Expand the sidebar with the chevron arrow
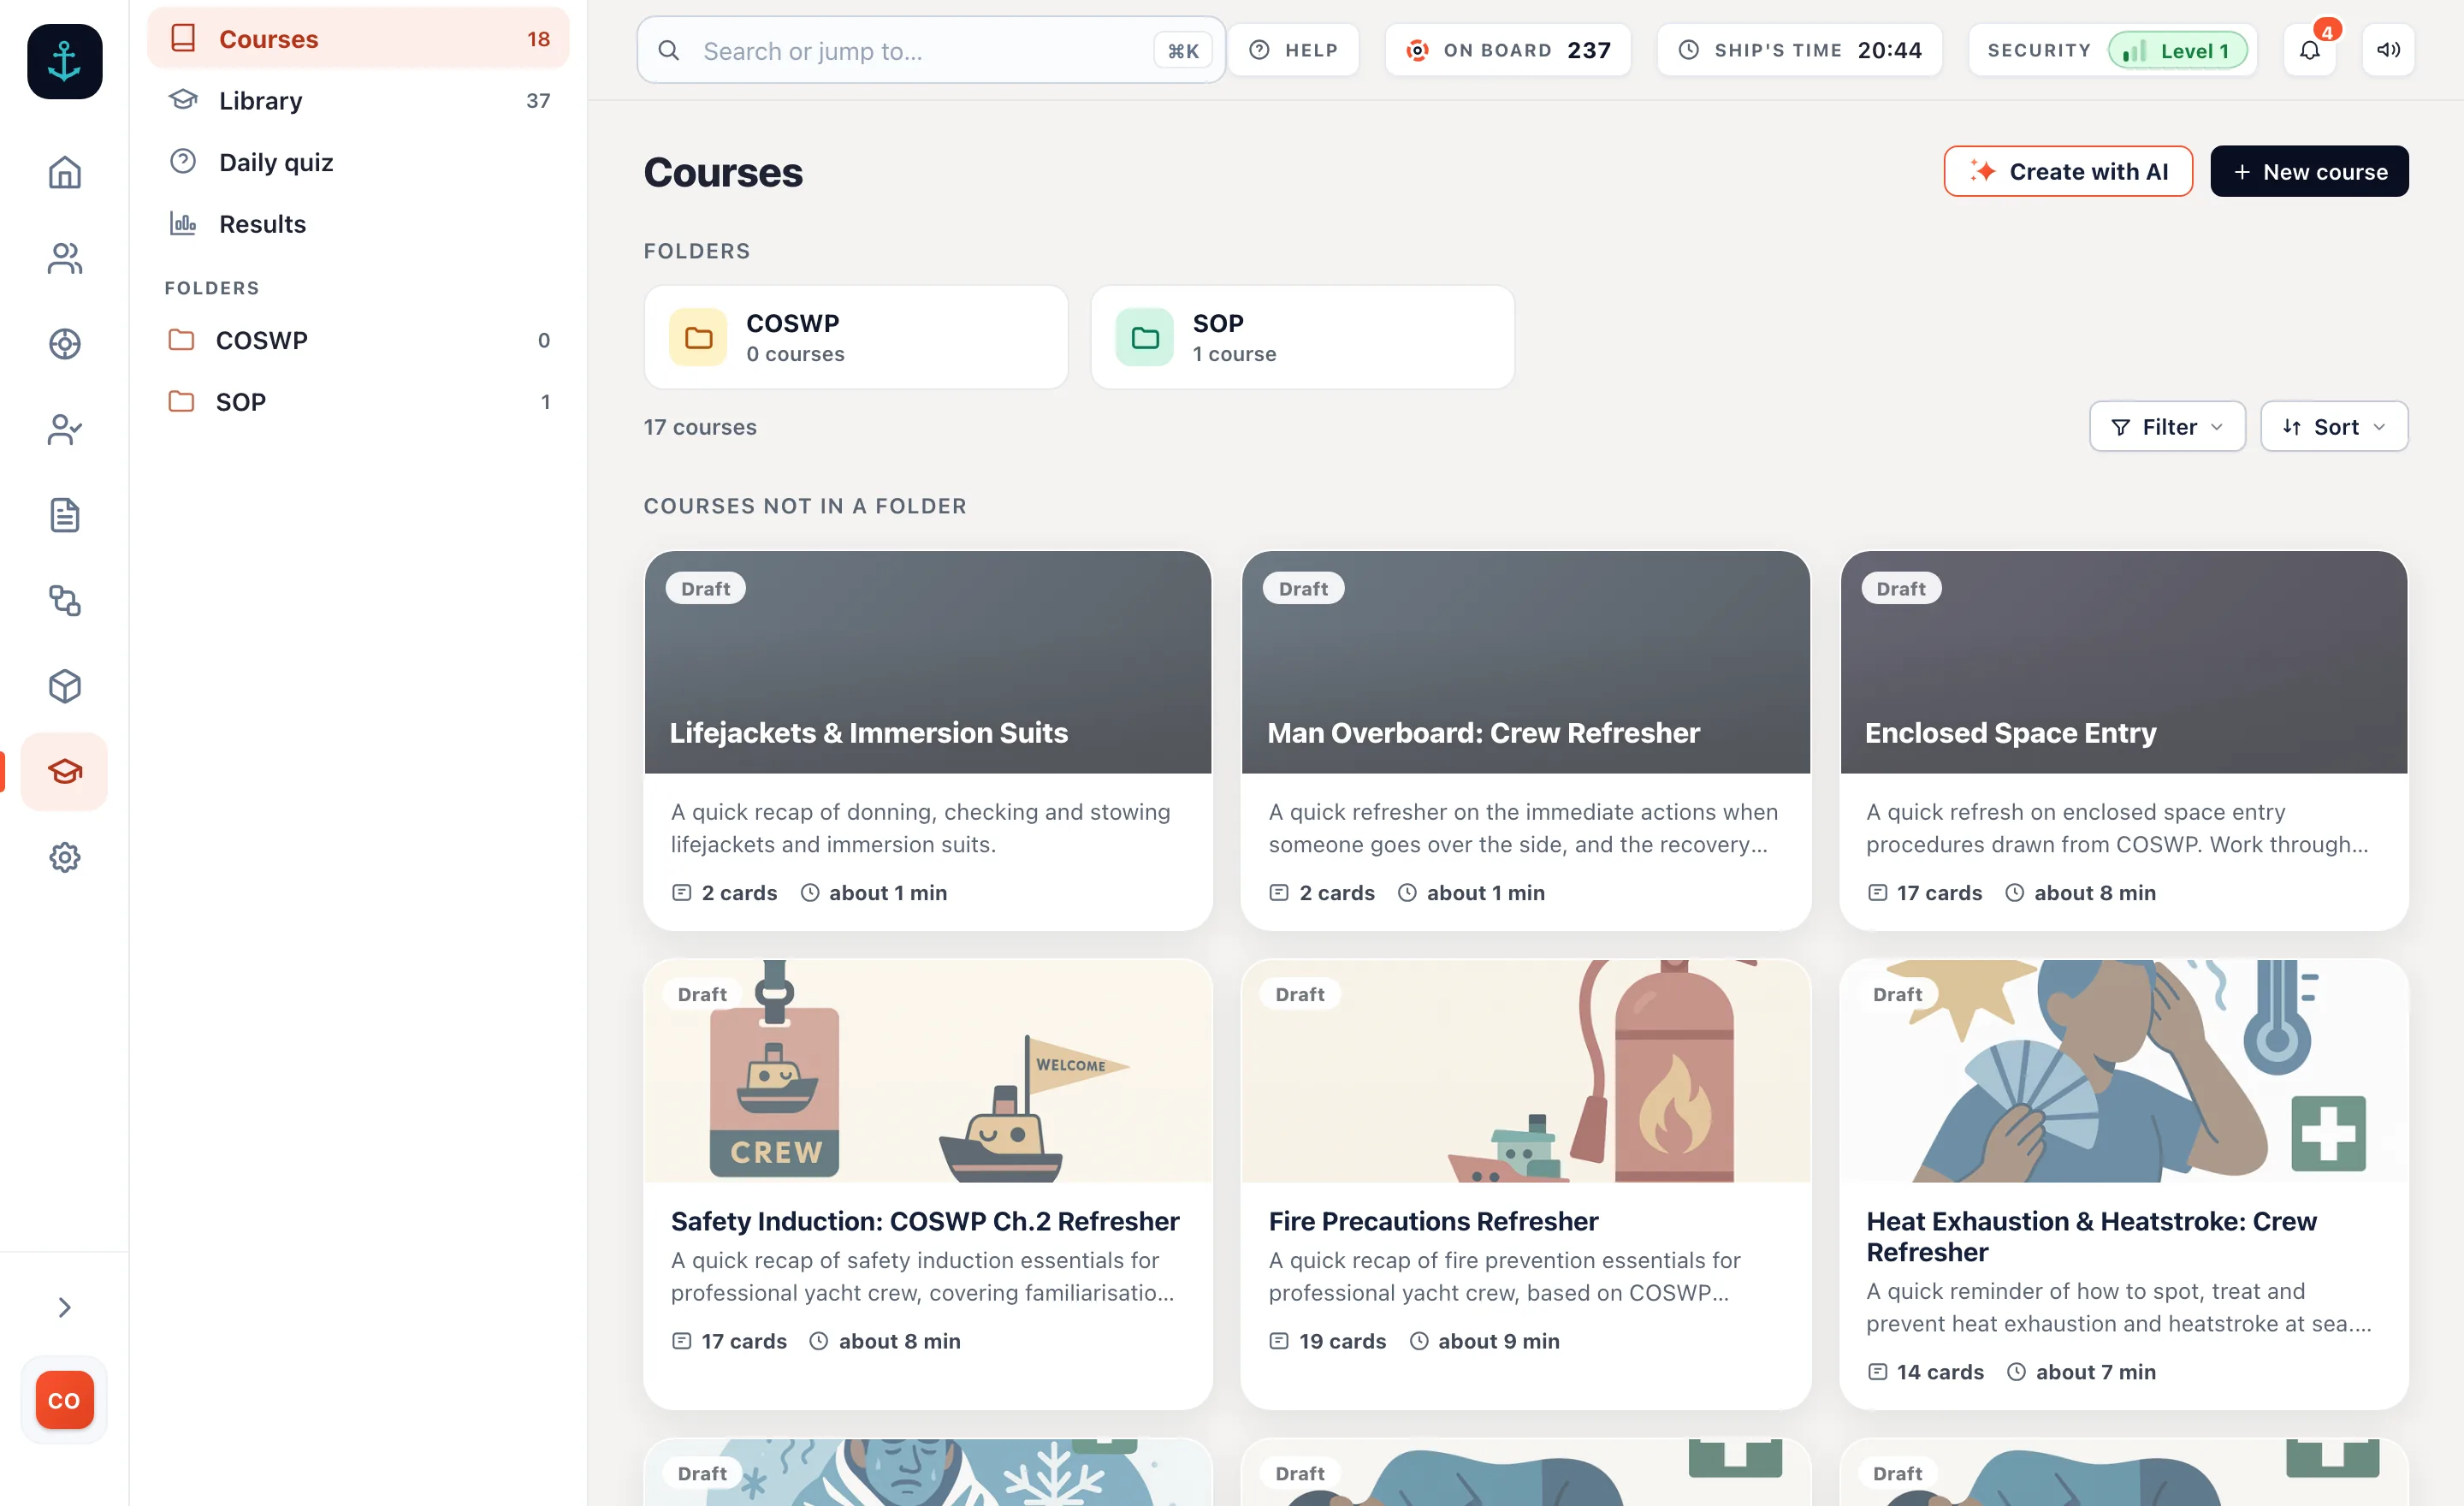Screen dimensions: 2464x1506 64,1307
